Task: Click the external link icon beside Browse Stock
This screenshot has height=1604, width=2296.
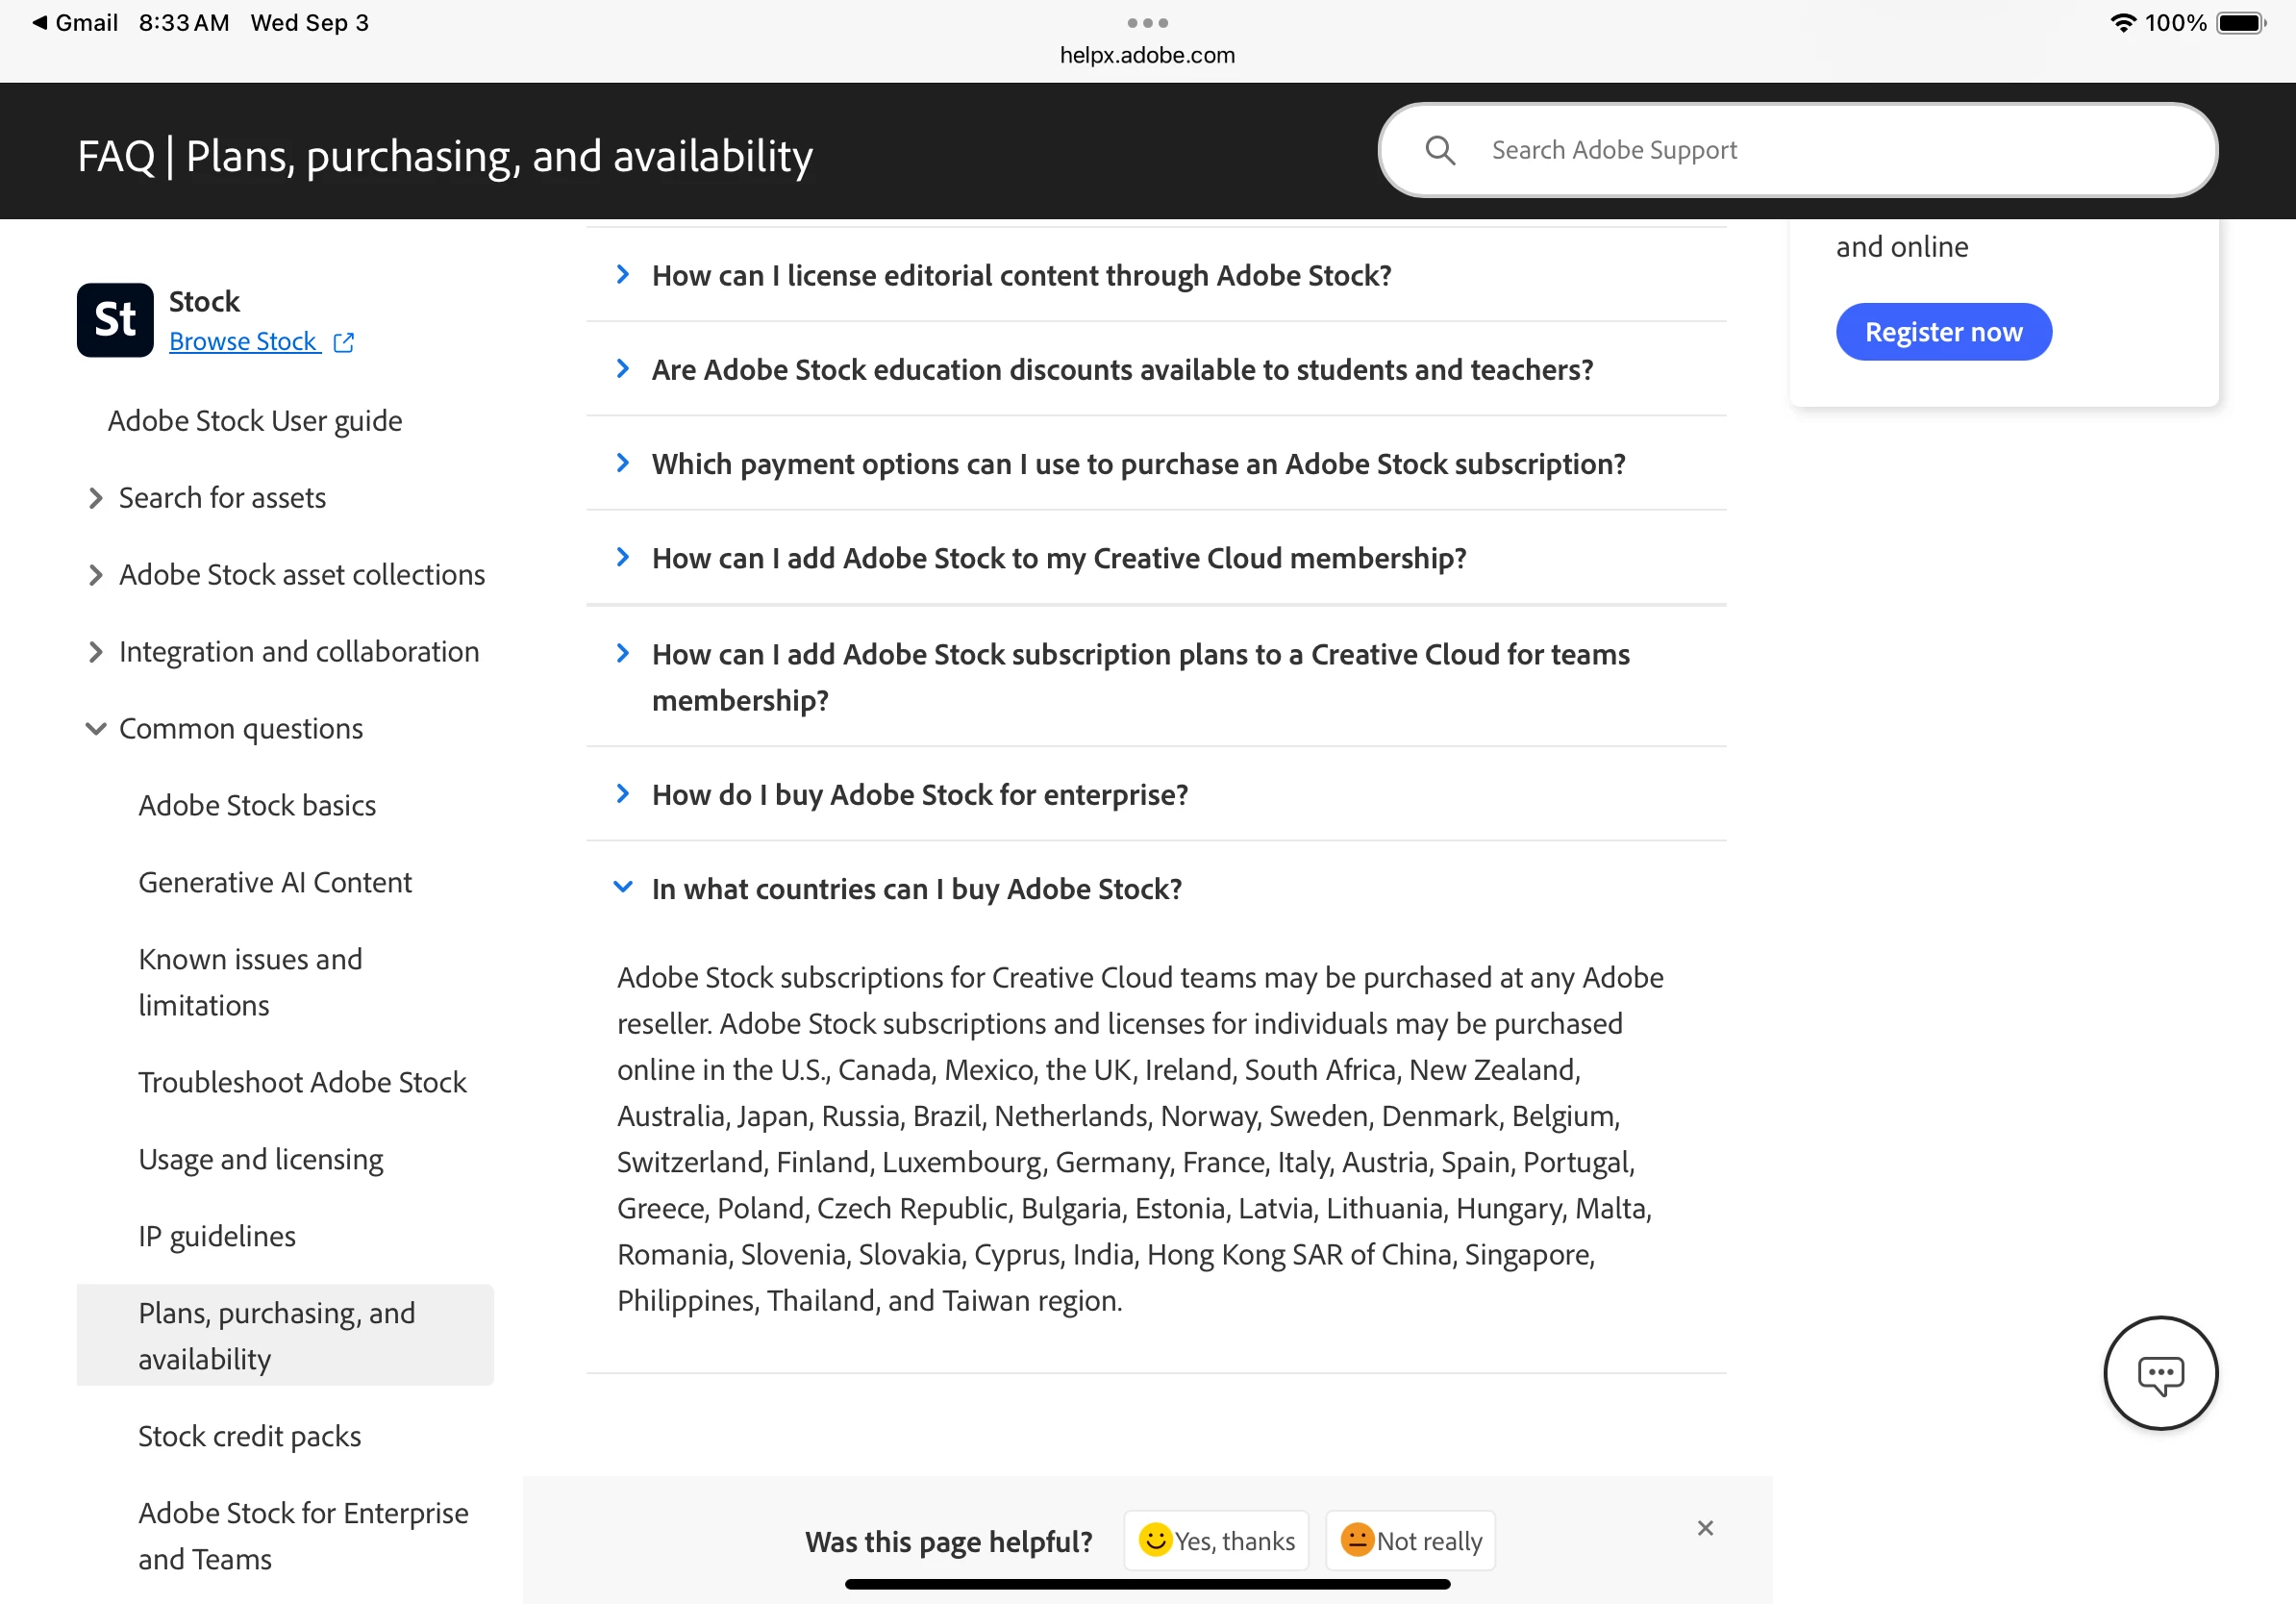Action: click(x=343, y=342)
